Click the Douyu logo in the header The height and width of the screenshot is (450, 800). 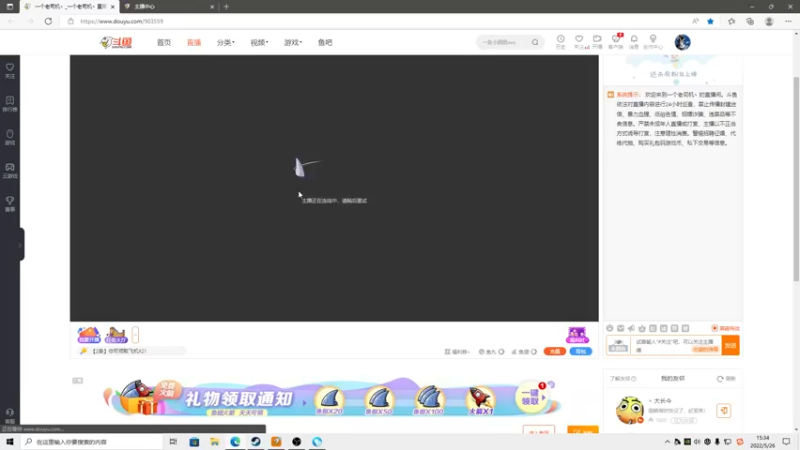point(116,42)
